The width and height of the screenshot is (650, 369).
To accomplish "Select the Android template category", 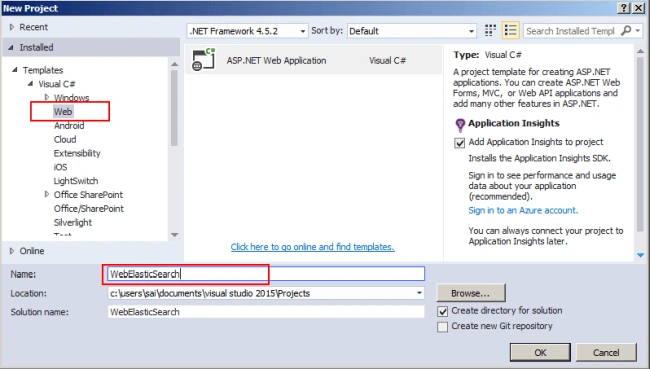I will (x=69, y=126).
